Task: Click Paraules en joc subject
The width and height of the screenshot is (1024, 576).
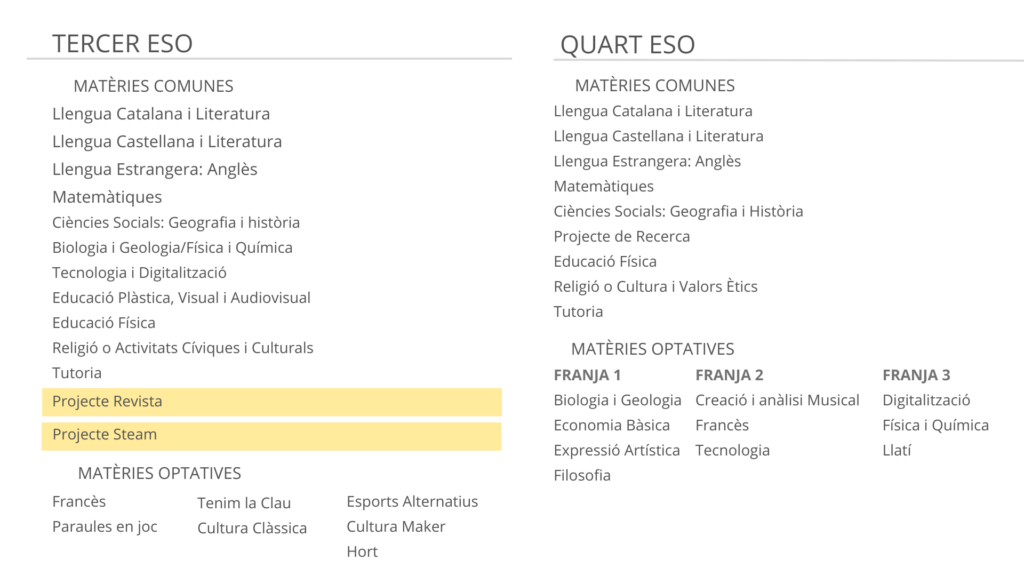Action: (105, 527)
